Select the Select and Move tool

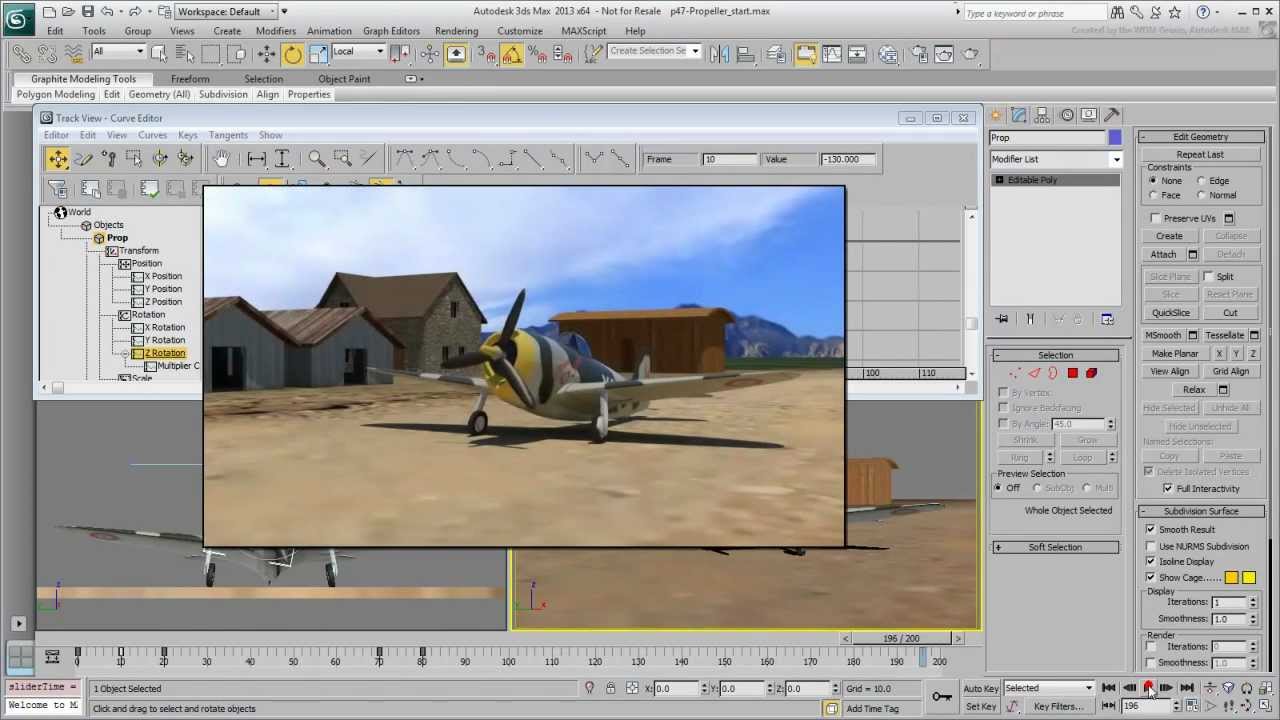pyautogui.click(x=266, y=54)
